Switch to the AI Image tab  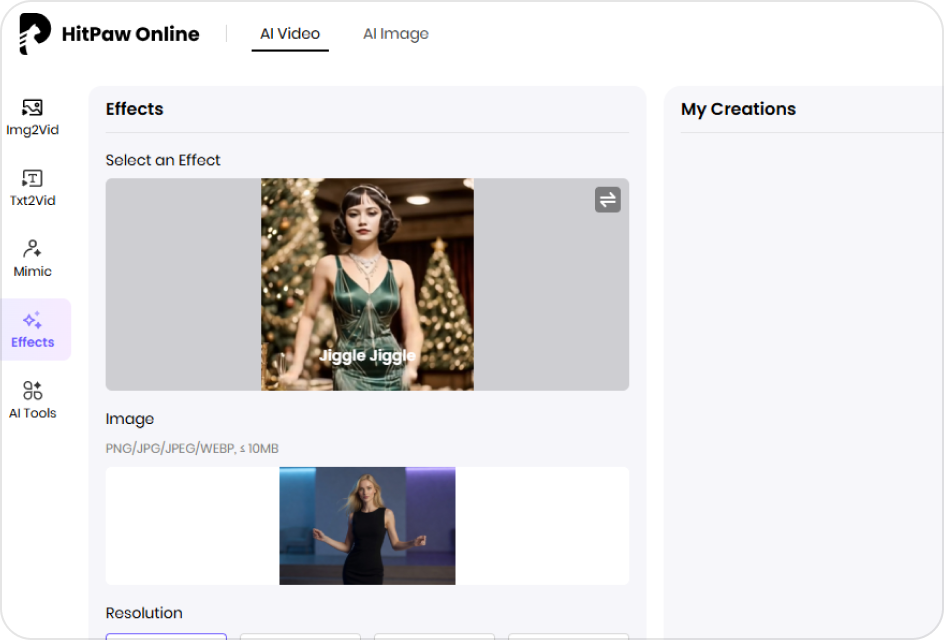click(395, 34)
